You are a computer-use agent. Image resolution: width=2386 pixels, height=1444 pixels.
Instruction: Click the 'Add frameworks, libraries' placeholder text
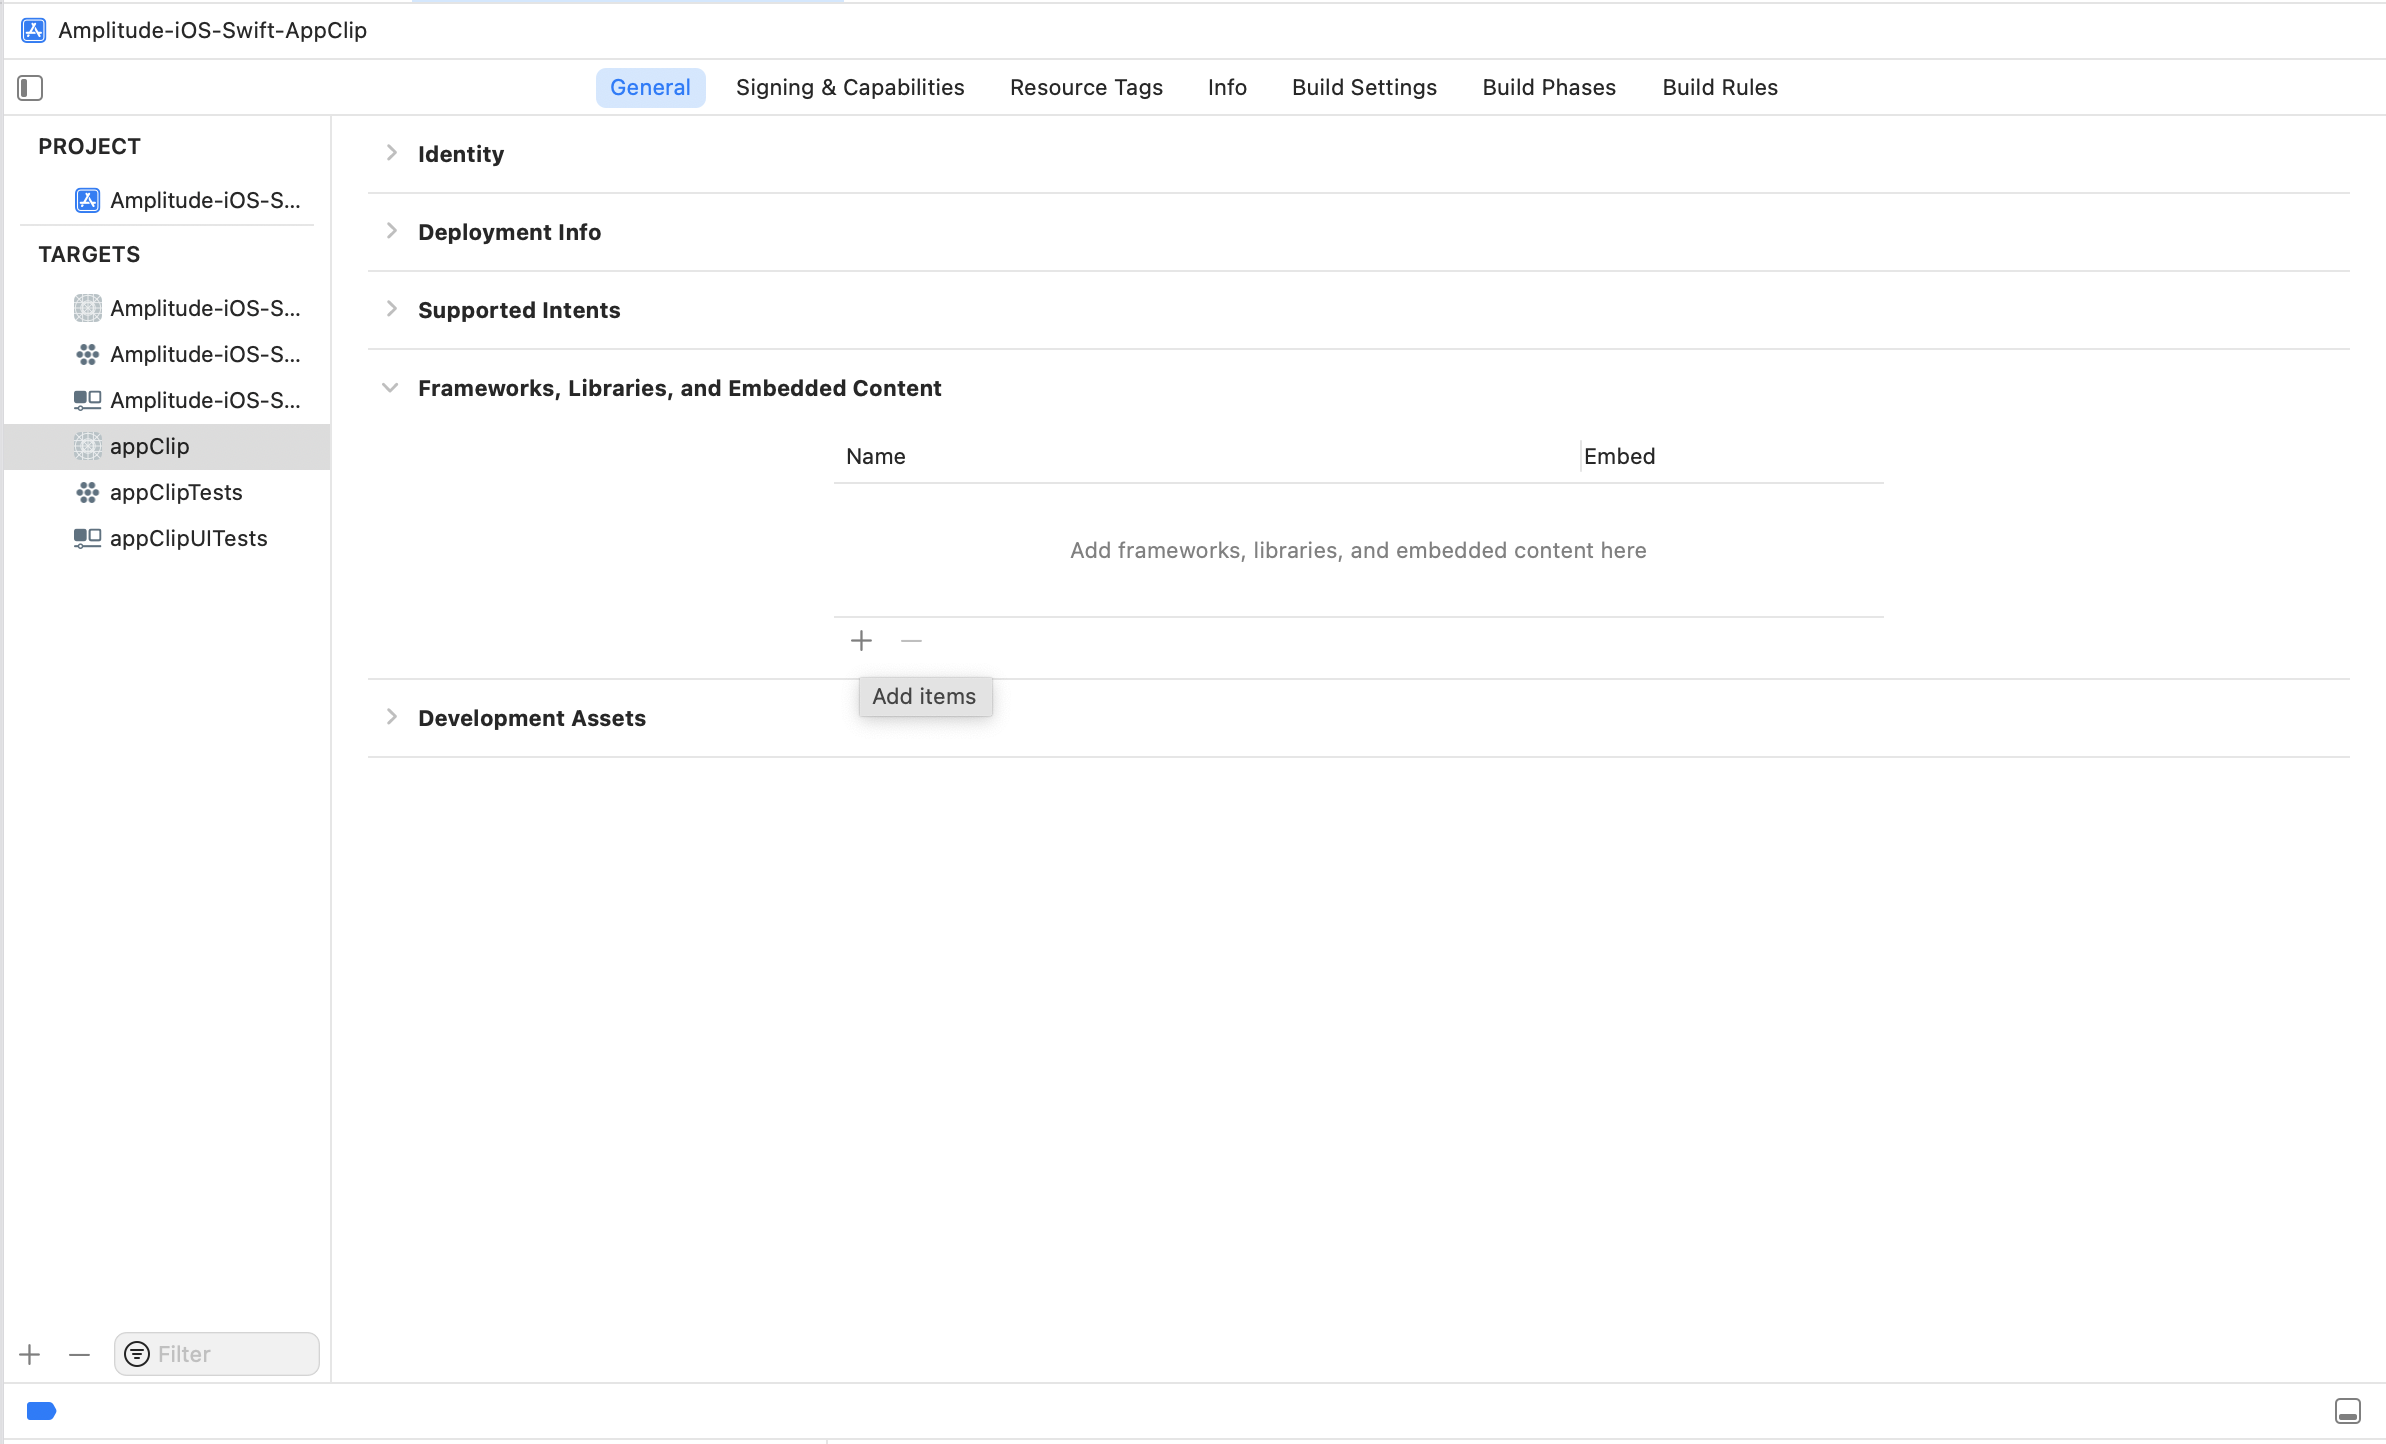tap(1358, 550)
